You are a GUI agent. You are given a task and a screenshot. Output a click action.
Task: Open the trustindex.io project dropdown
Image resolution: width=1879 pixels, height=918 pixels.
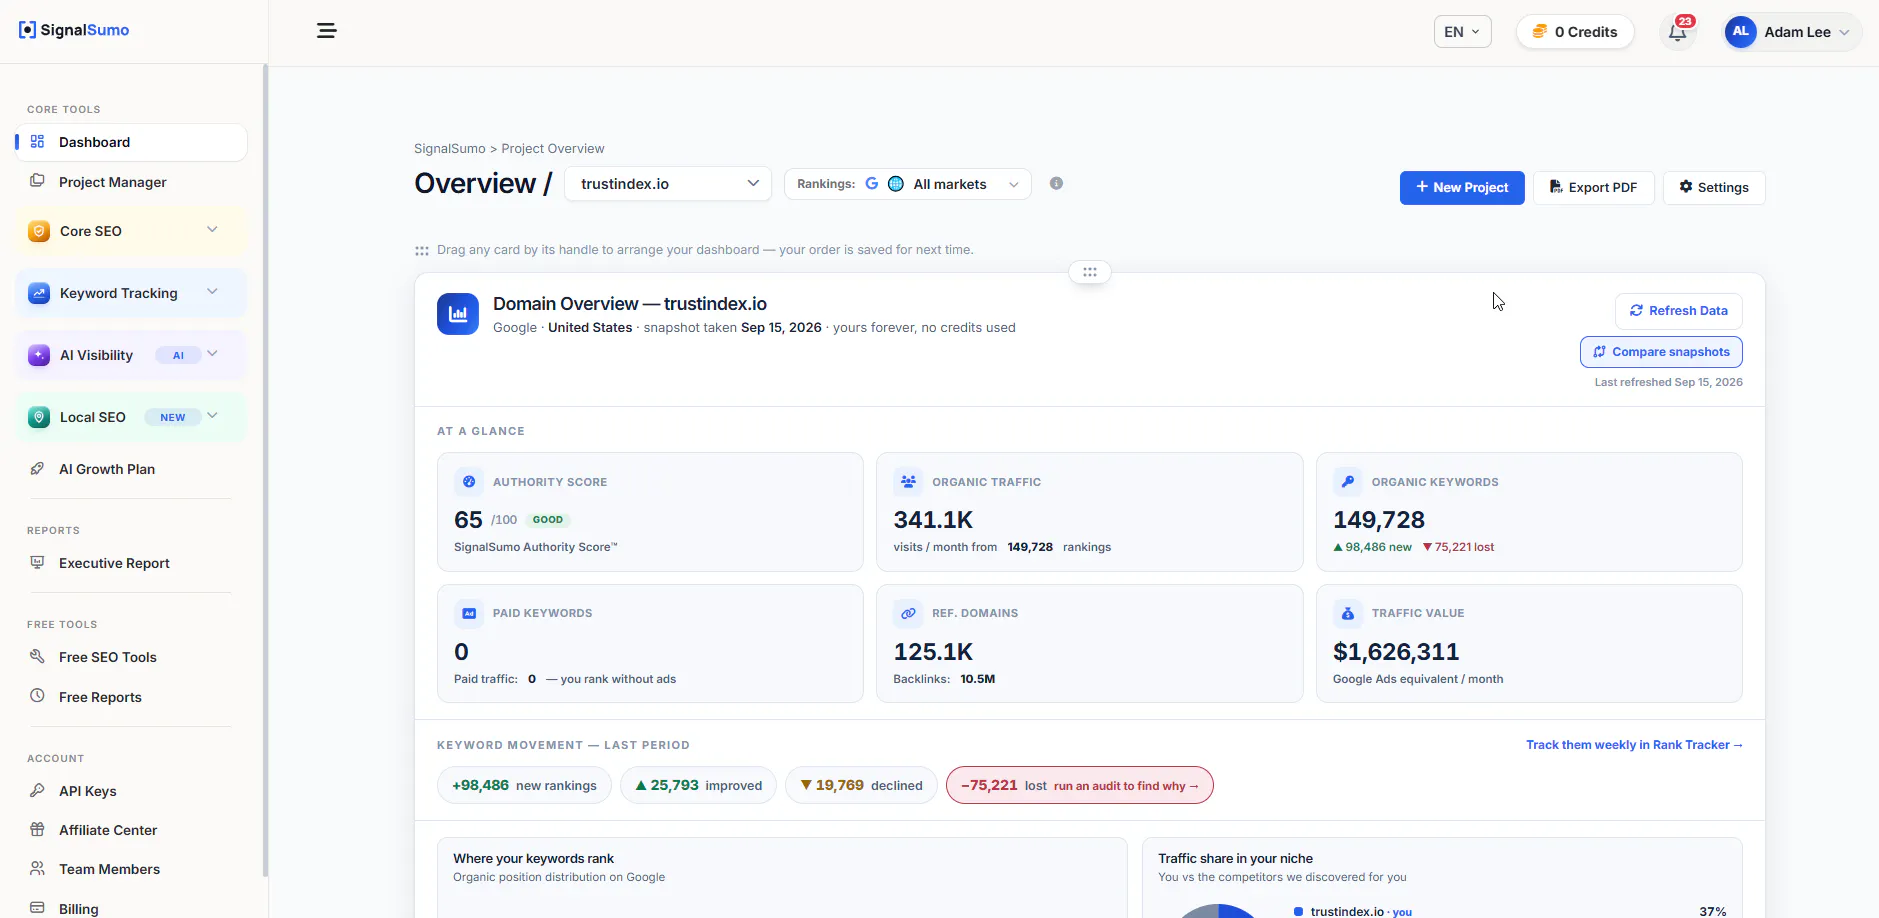668,184
